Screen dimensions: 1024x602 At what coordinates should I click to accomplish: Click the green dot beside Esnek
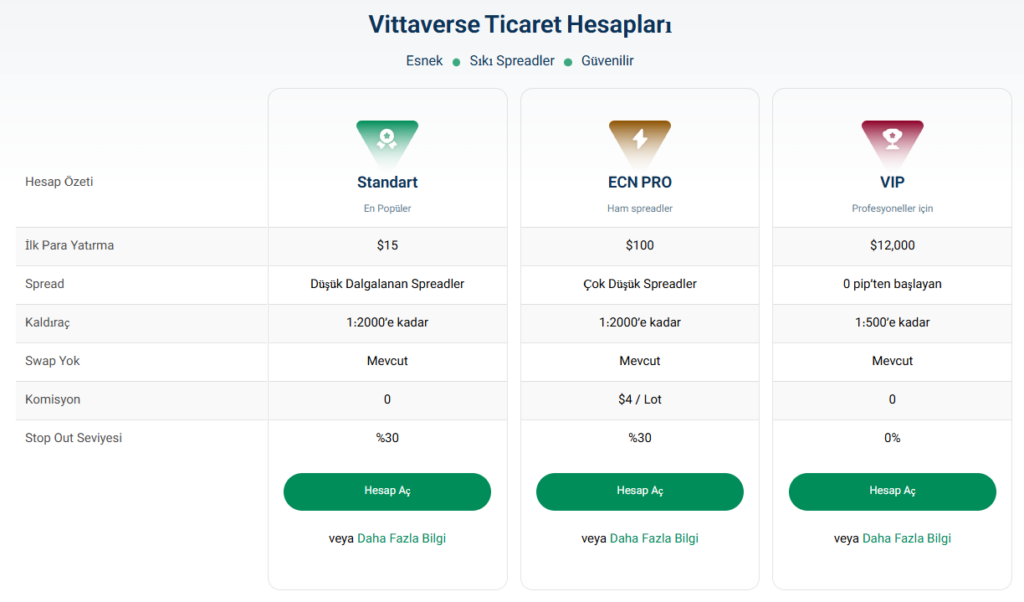coord(455,61)
